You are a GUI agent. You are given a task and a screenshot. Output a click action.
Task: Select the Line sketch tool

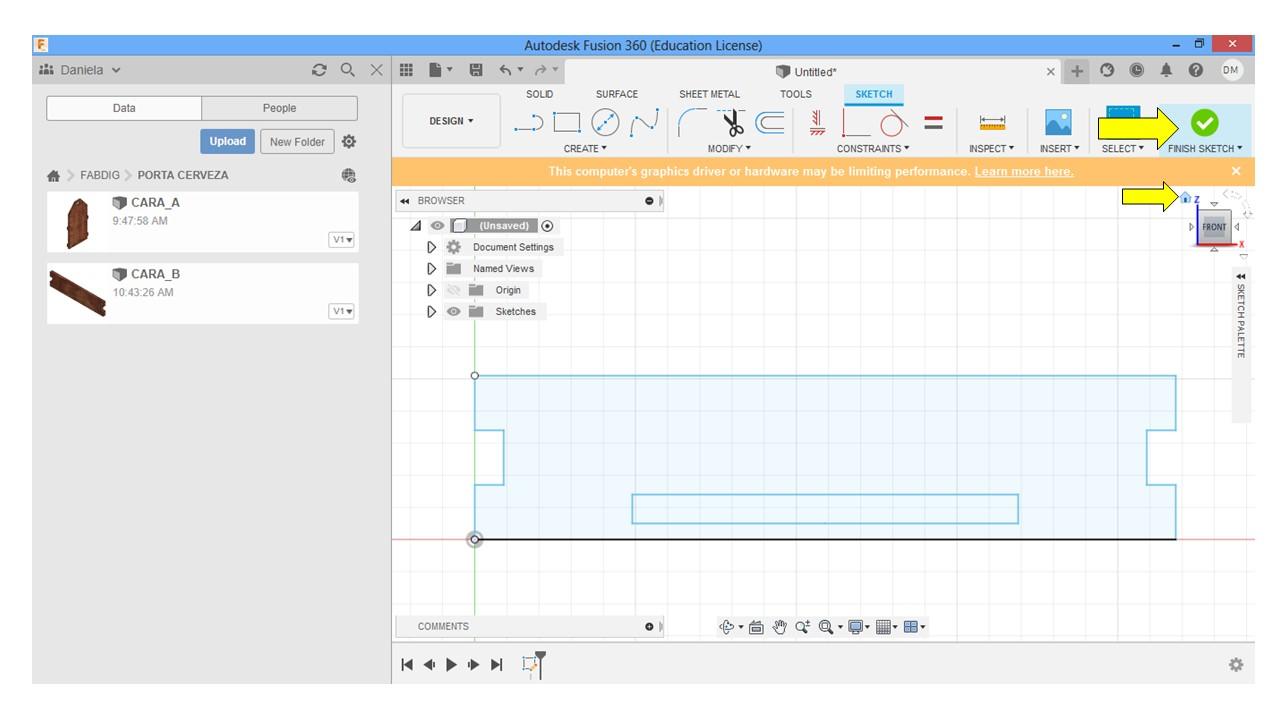click(528, 123)
